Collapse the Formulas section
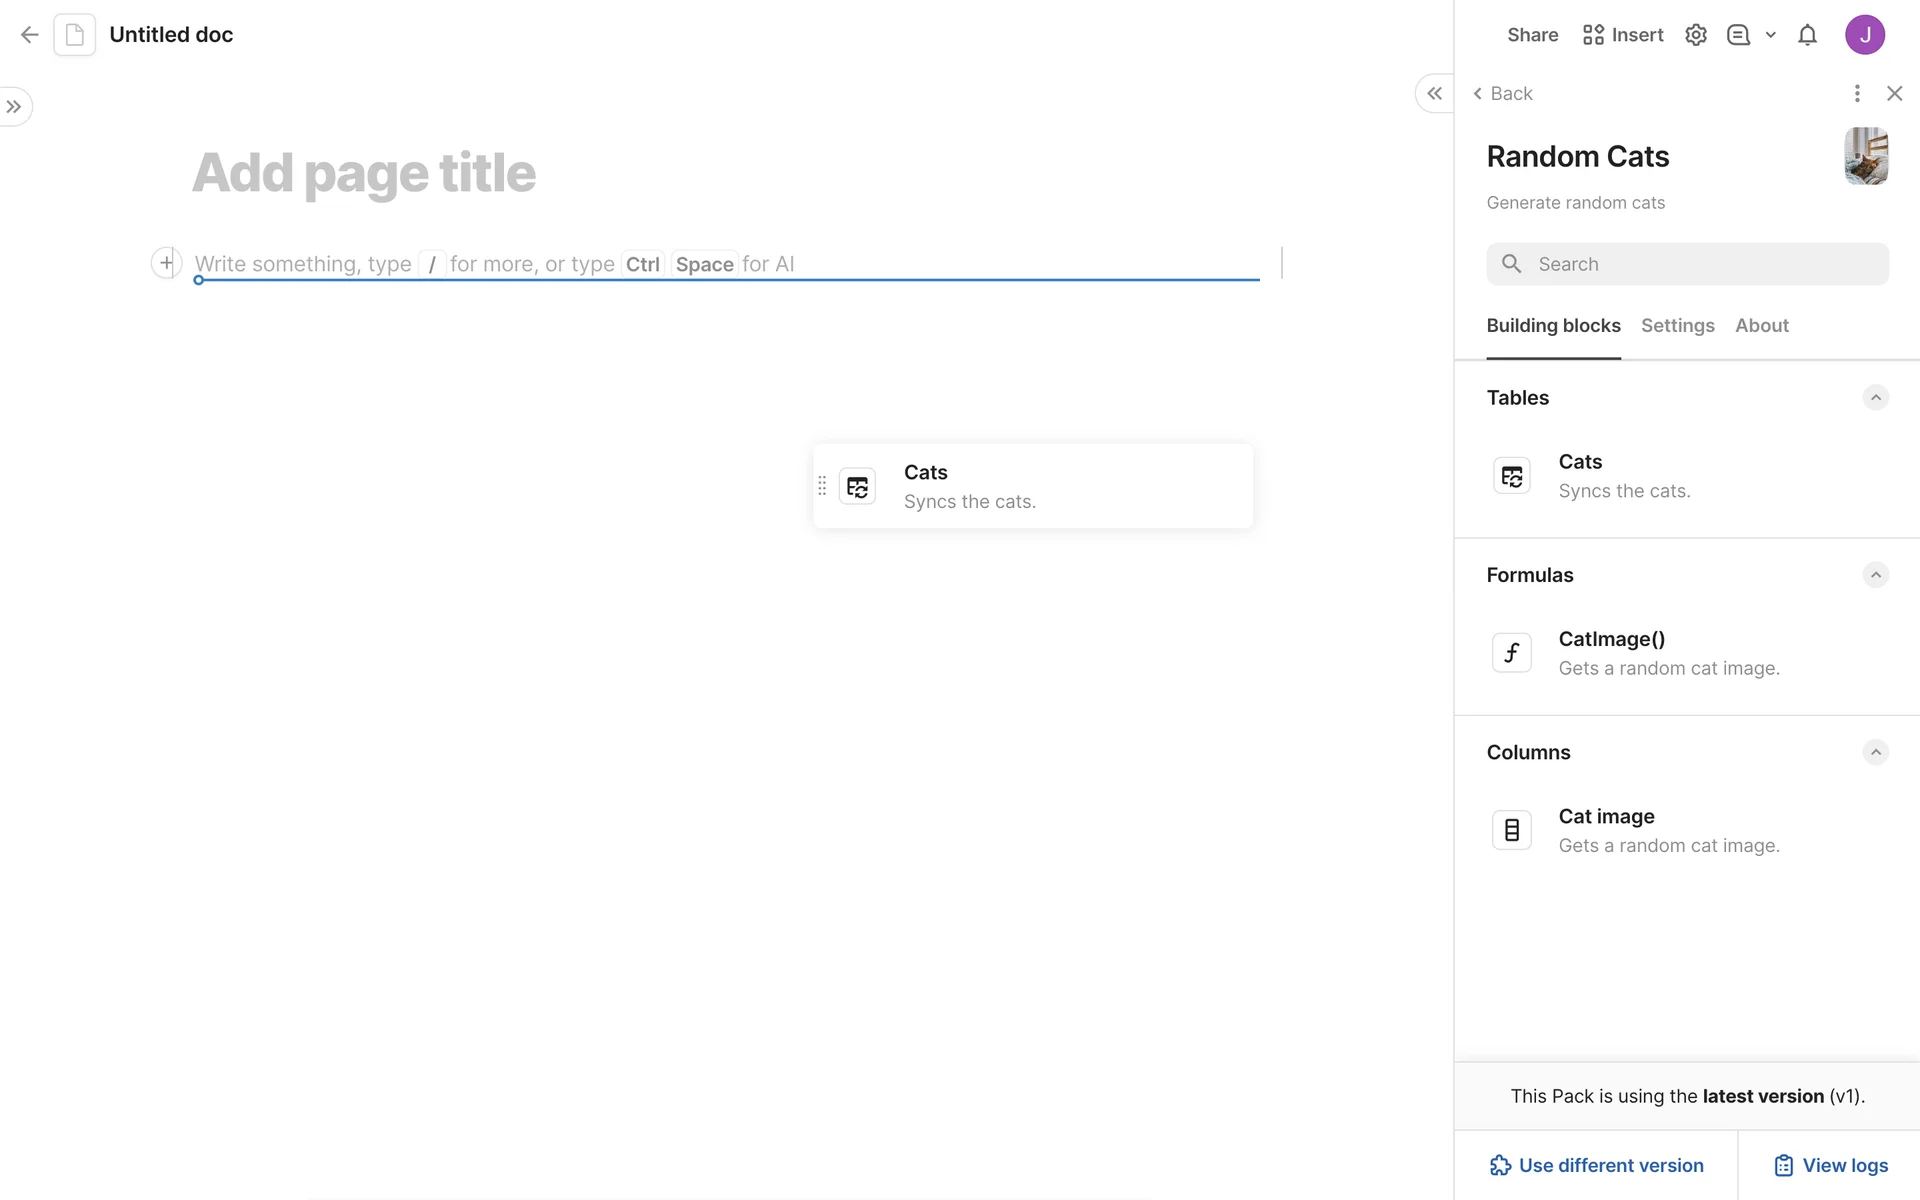 click(1875, 575)
